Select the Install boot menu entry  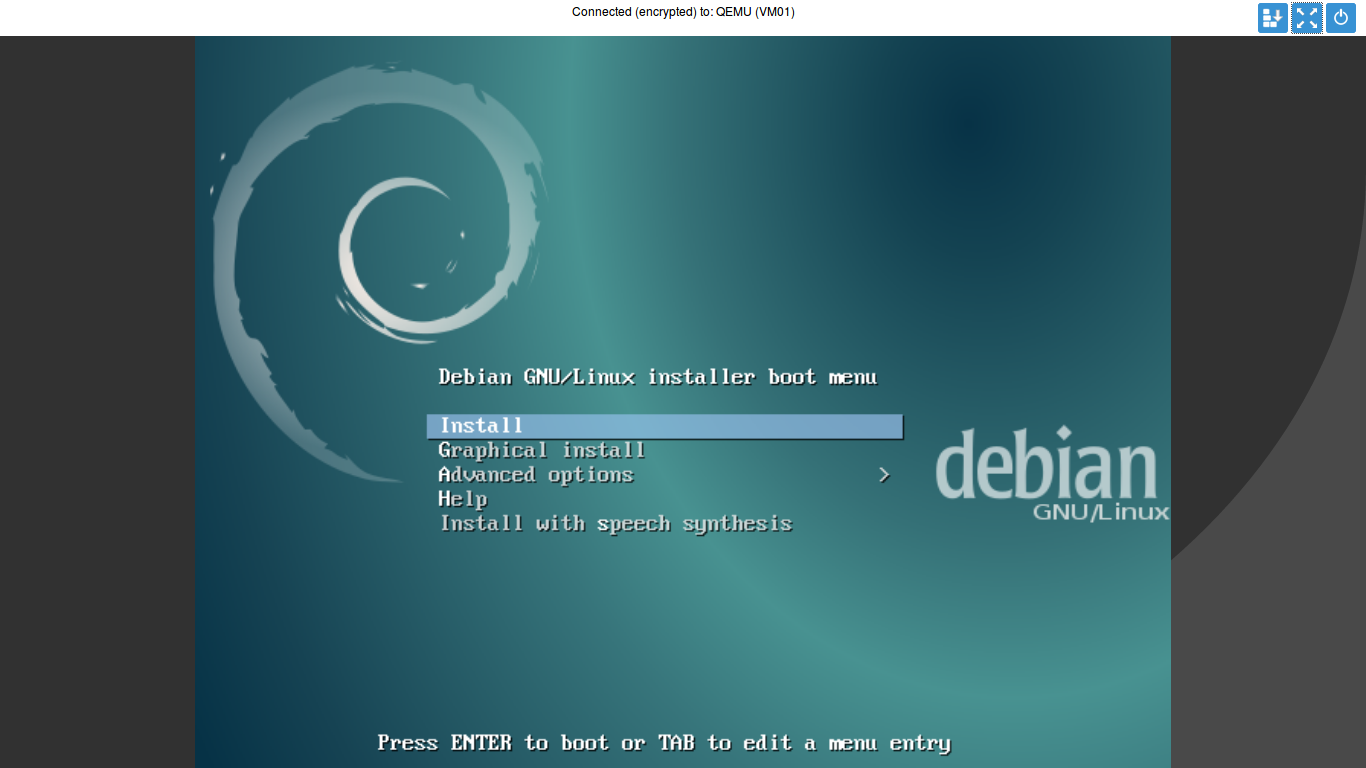(665, 426)
